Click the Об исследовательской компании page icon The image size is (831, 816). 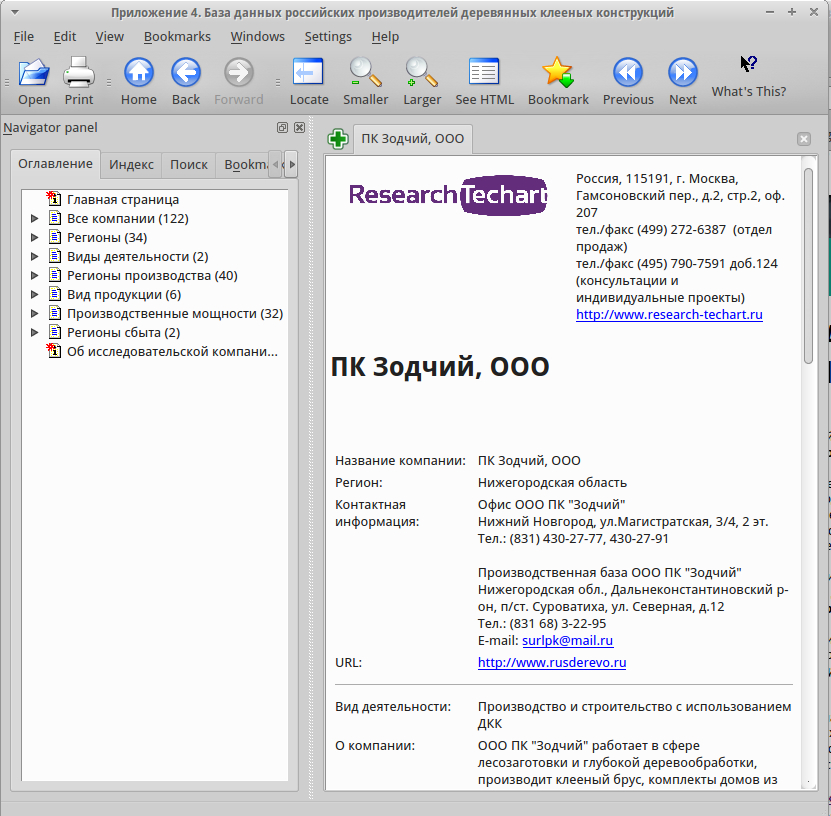point(54,351)
